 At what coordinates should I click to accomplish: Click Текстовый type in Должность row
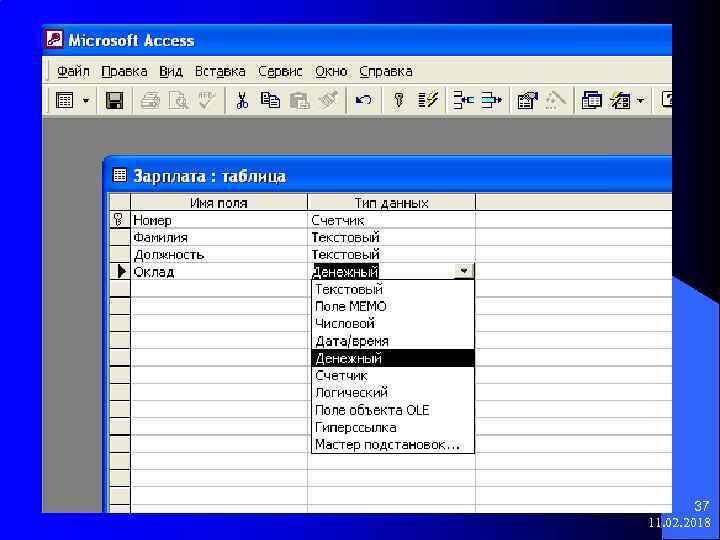pyautogui.click(x=392, y=254)
